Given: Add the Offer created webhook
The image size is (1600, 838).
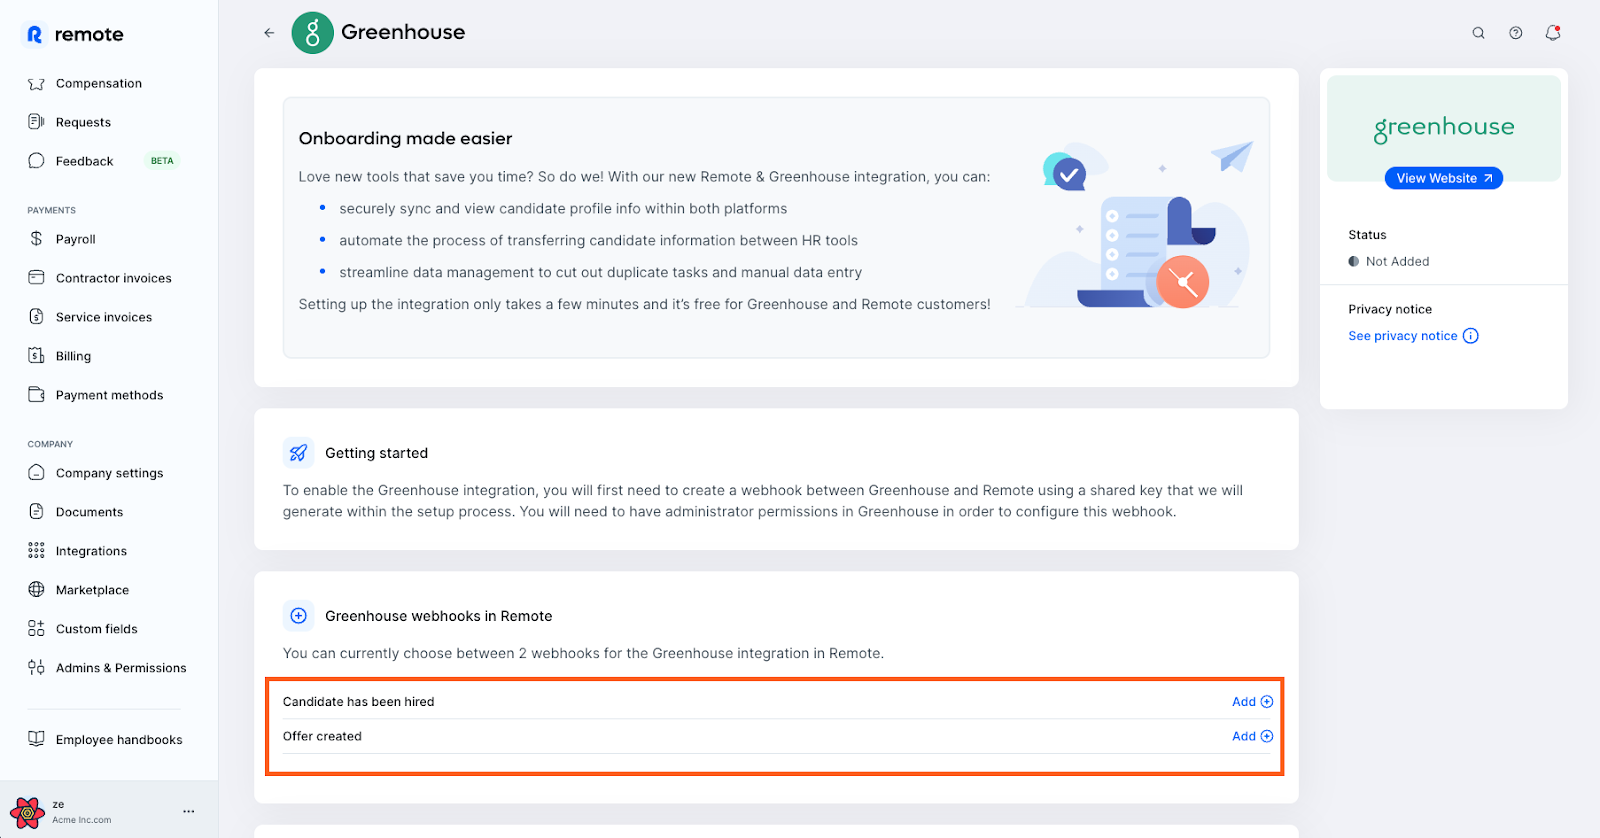Looking at the screenshot, I should tap(1252, 736).
